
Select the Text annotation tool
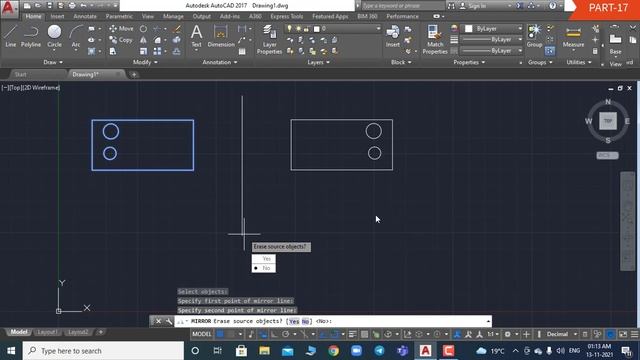196,36
